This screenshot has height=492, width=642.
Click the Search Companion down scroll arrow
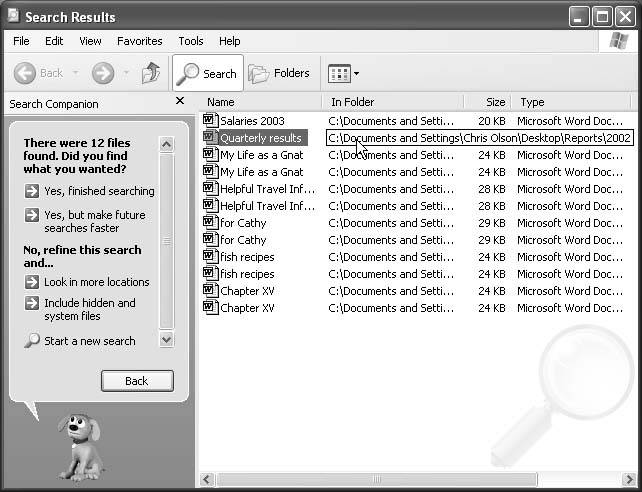click(166, 340)
